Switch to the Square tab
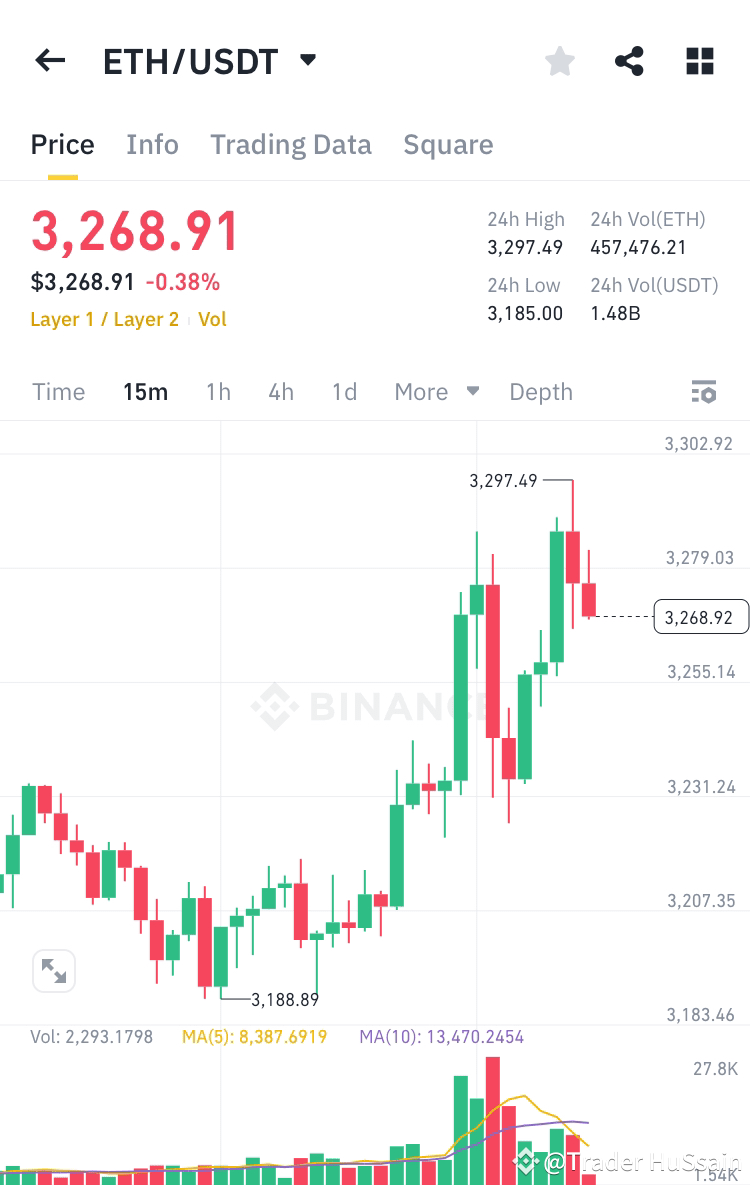This screenshot has height=1185, width=750. 448,144
